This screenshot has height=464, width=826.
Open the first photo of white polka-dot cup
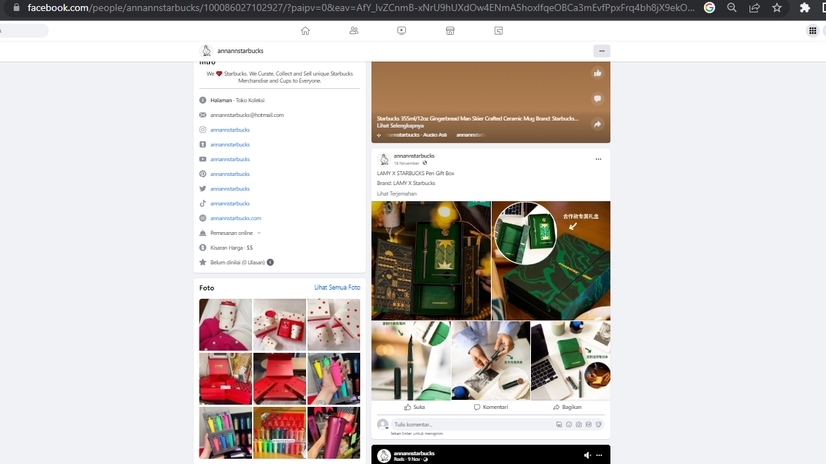(x=225, y=324)
